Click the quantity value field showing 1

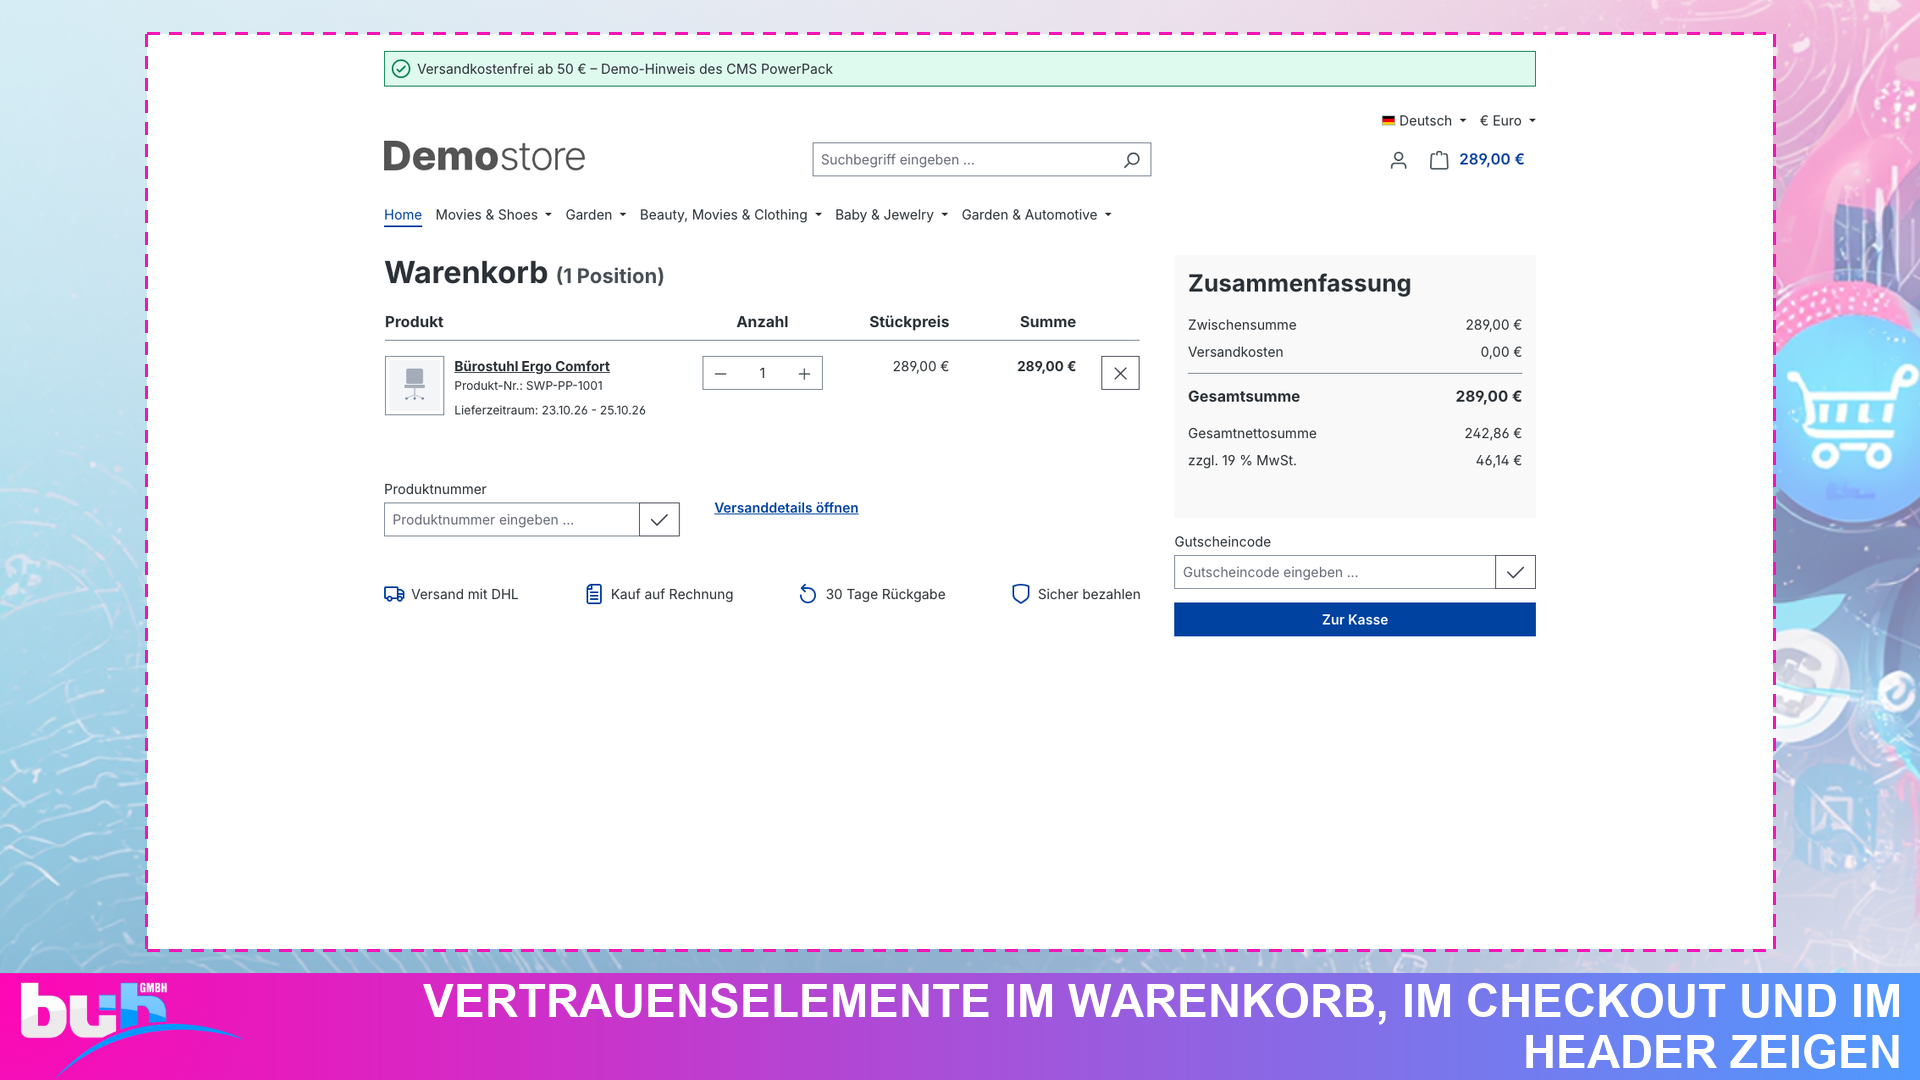click(762, 373)
